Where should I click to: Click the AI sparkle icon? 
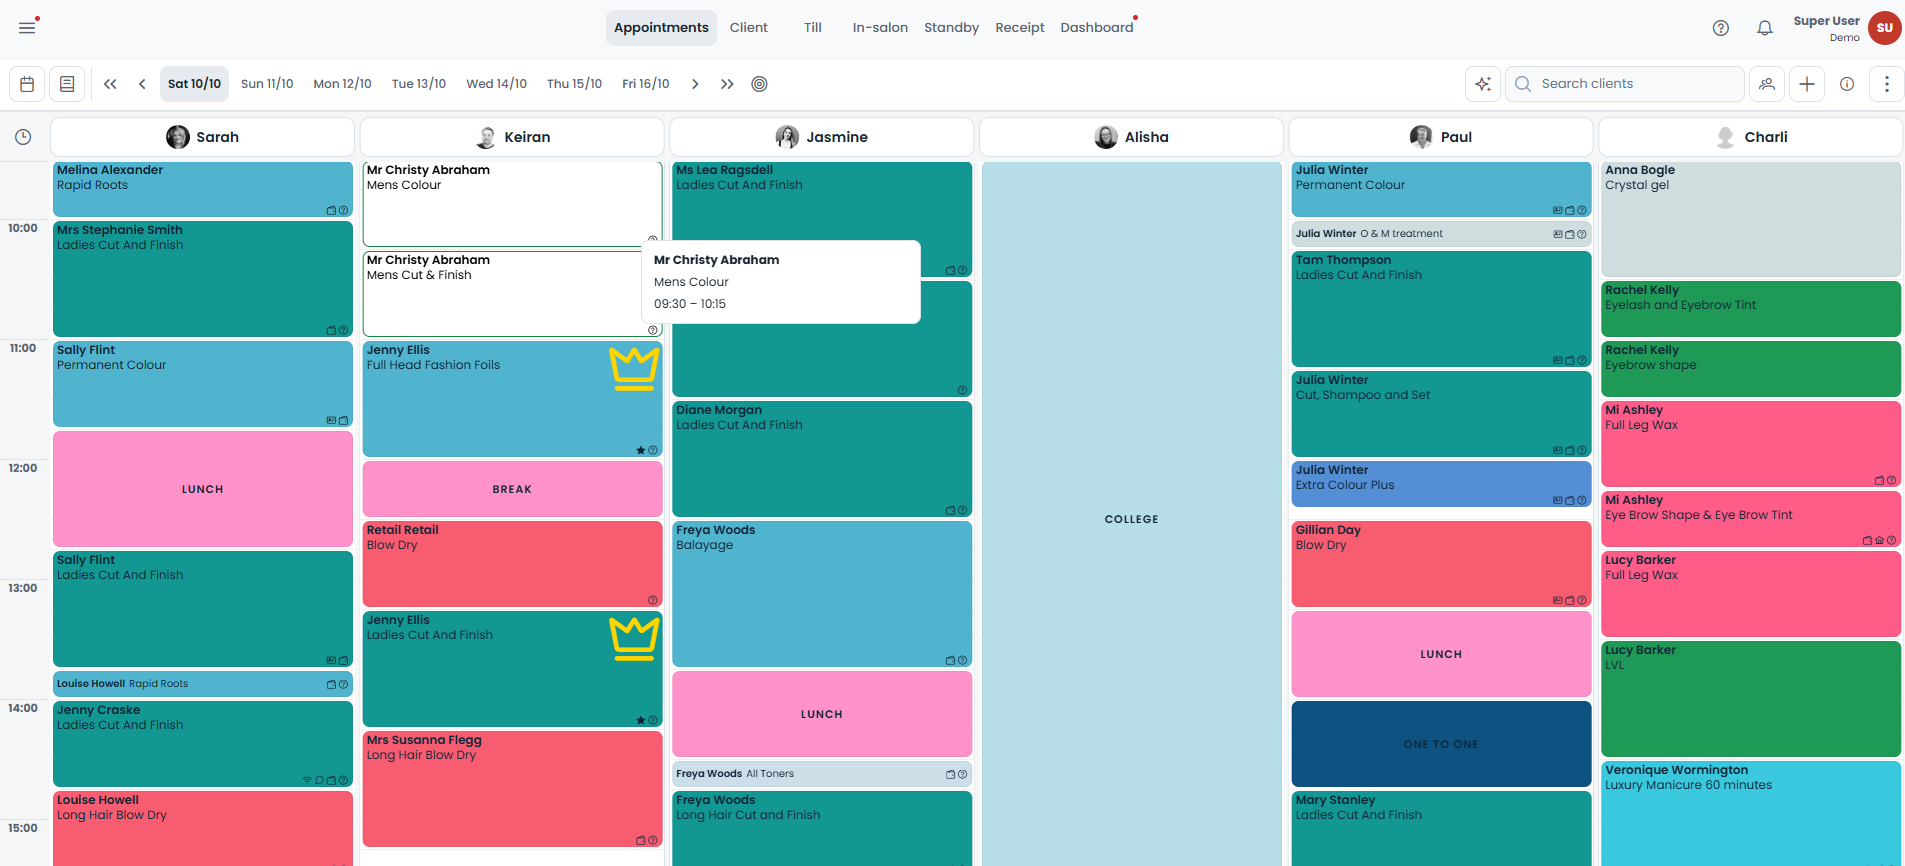point(1483,84)
